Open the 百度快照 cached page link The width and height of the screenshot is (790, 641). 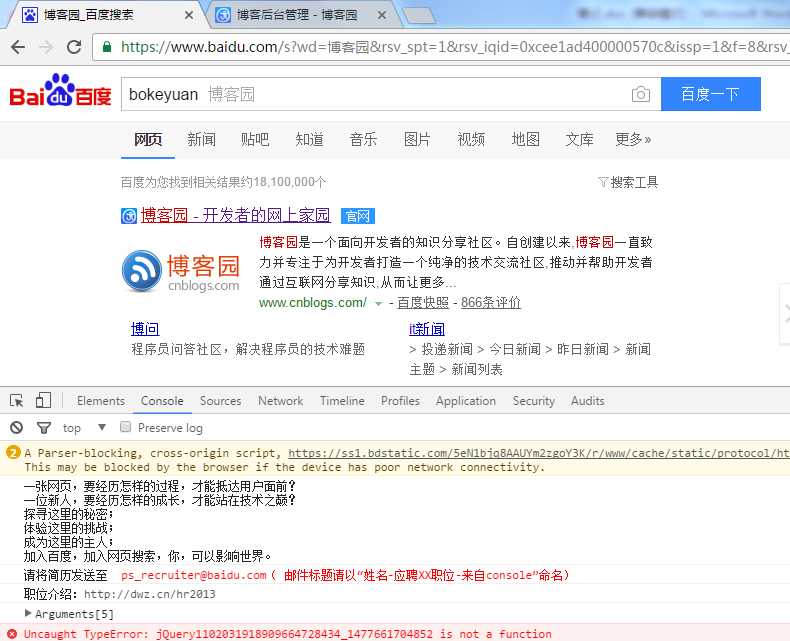[423, 303]
